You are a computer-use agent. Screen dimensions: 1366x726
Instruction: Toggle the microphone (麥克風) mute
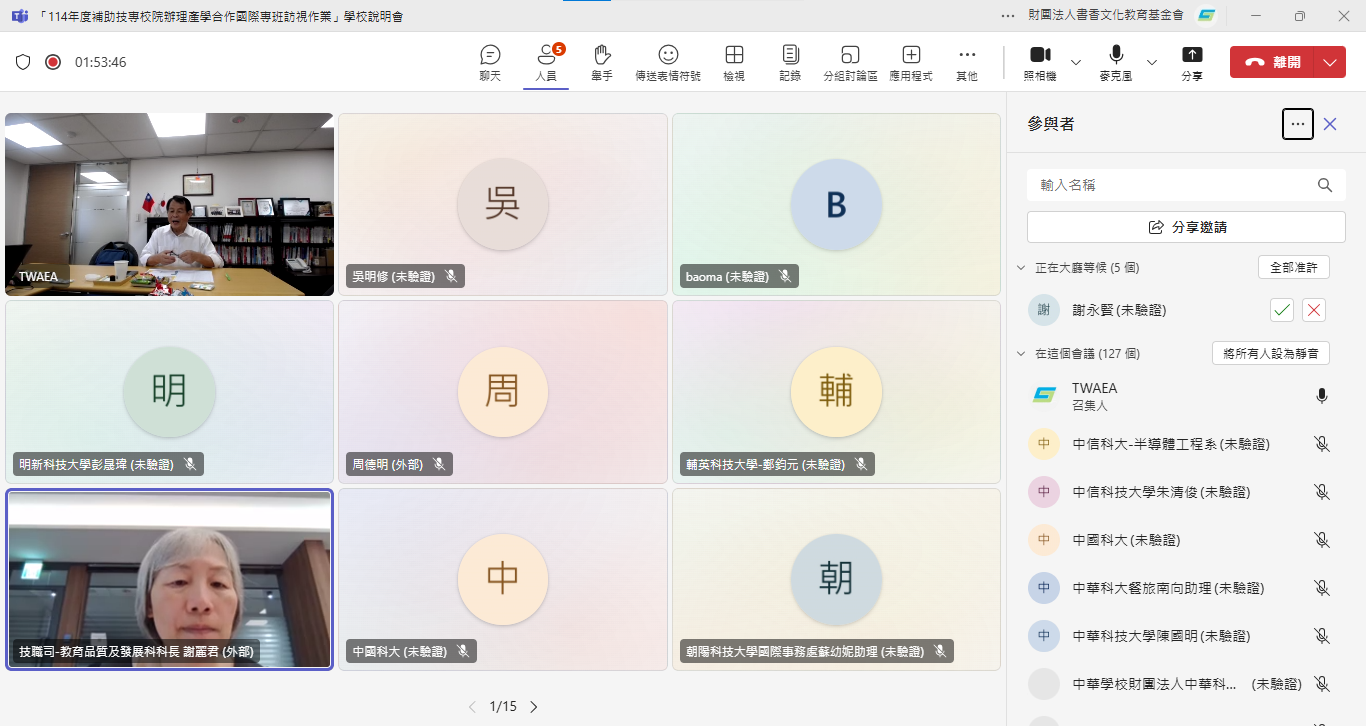click(1116, 62)
